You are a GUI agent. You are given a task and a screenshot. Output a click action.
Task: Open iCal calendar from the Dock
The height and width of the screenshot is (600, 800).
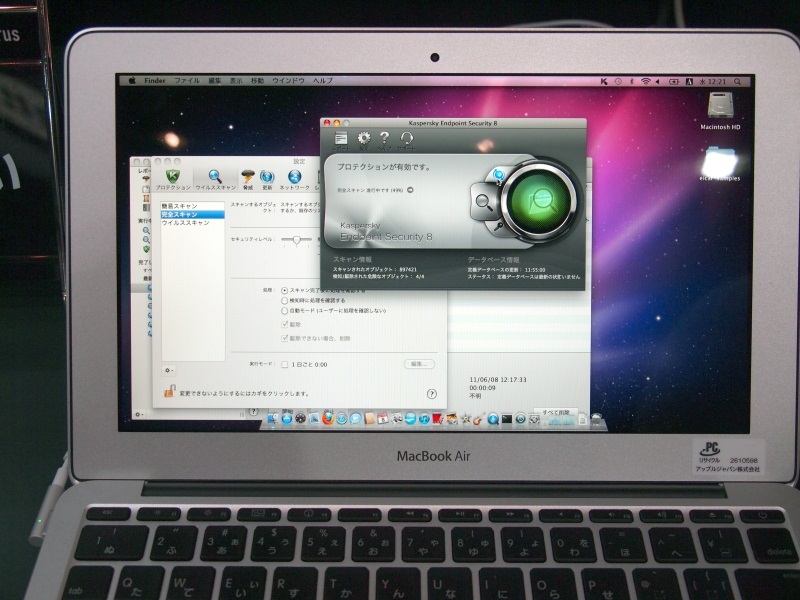coord(383,419)
